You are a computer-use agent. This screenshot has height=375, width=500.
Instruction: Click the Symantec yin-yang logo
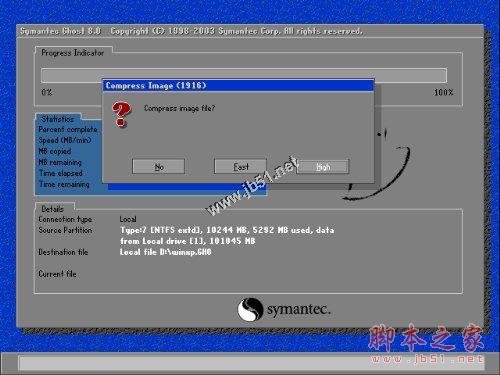pyautogui.click(x=250, y=309)
